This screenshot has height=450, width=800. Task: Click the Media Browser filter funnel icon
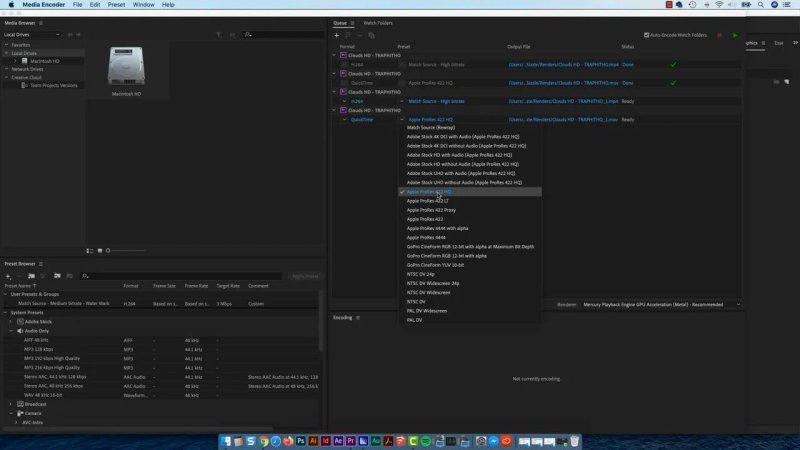point(218,35)
